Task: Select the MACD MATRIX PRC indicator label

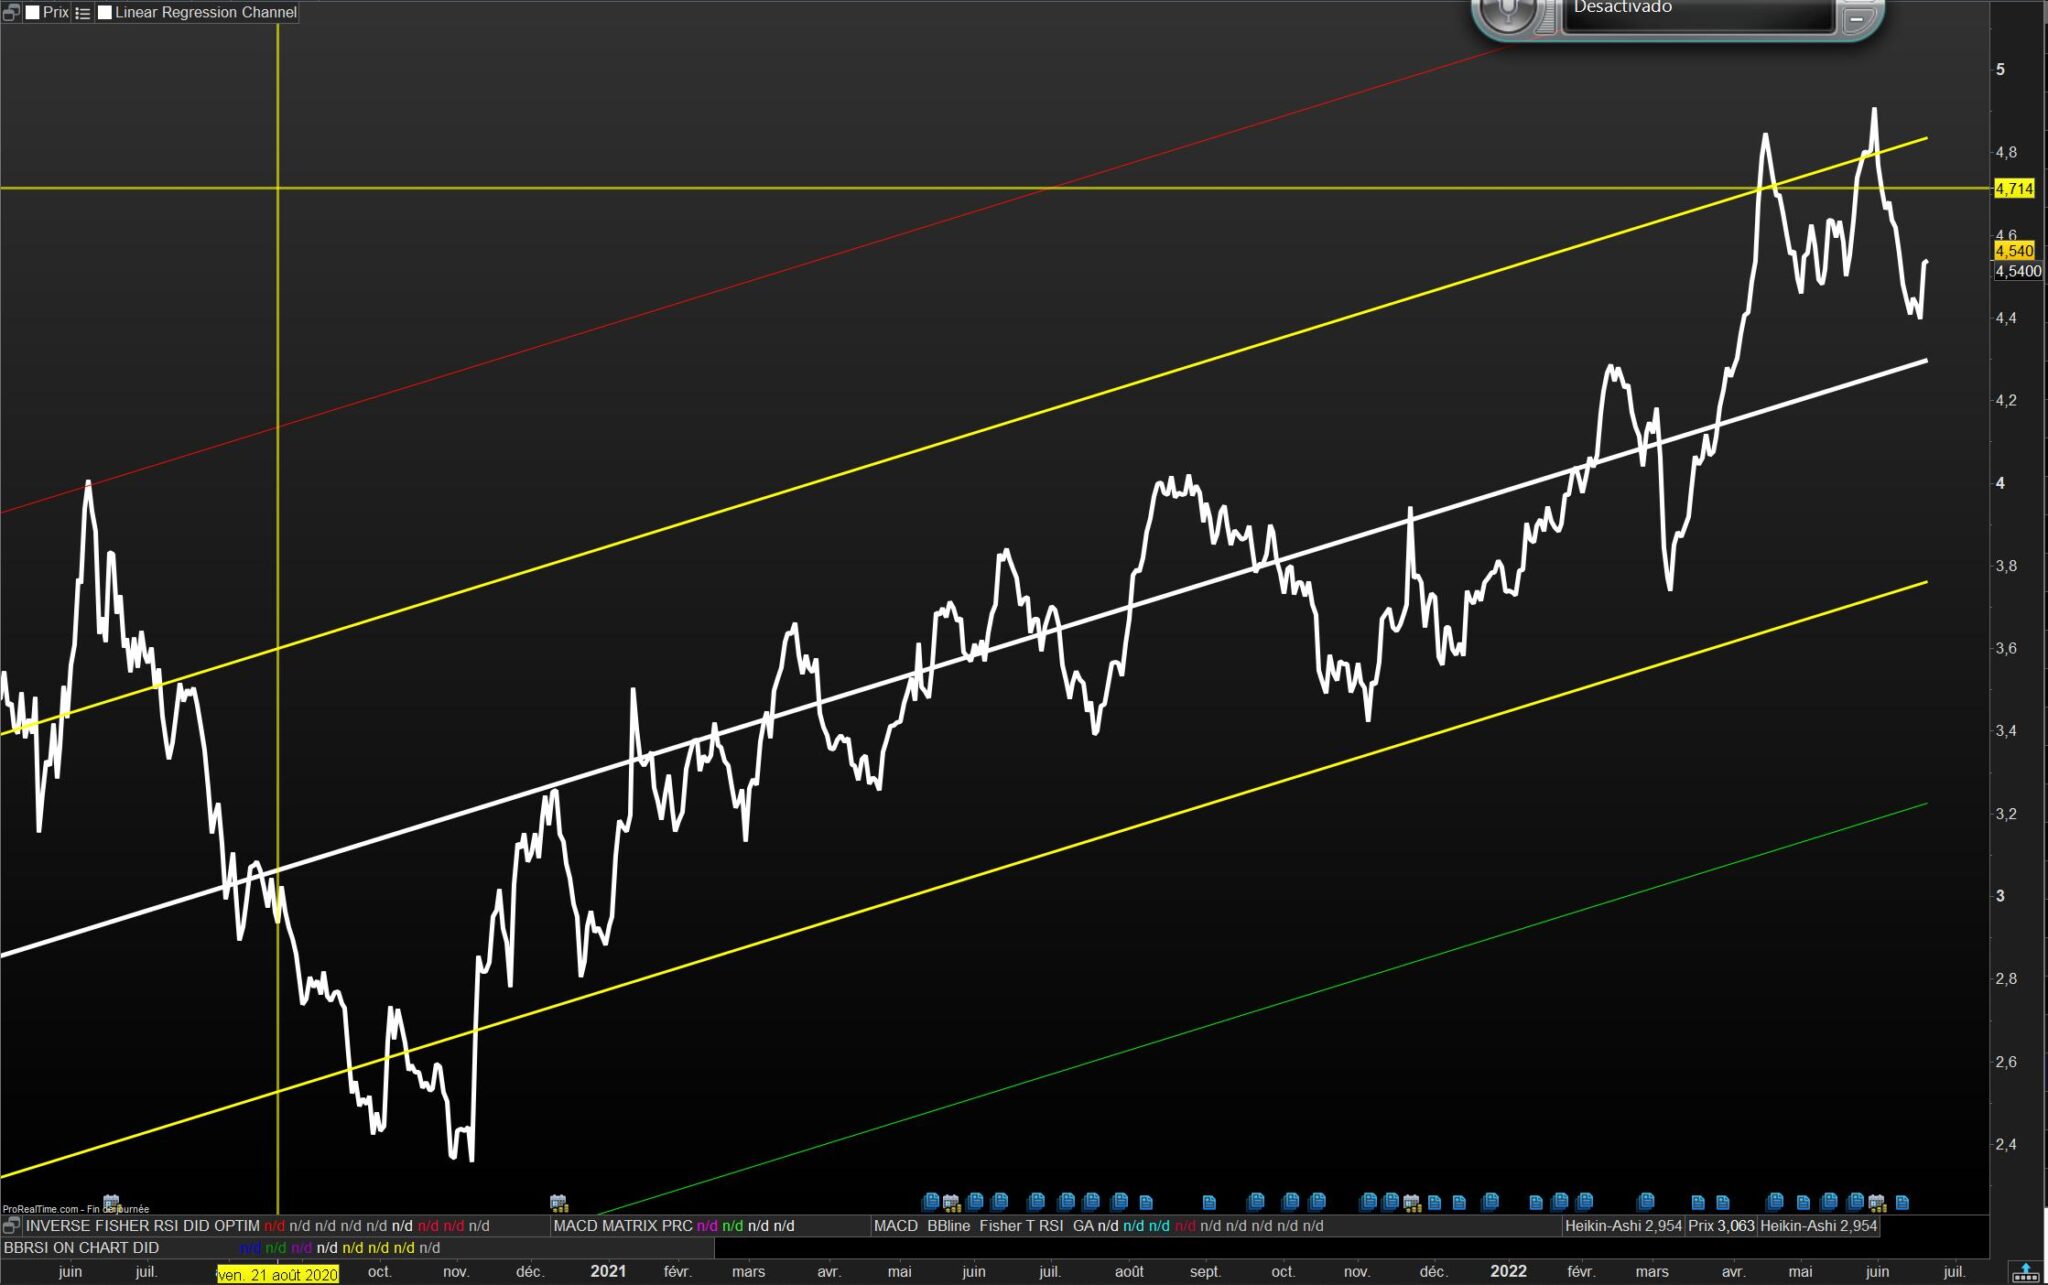Action: point(622,1225)
